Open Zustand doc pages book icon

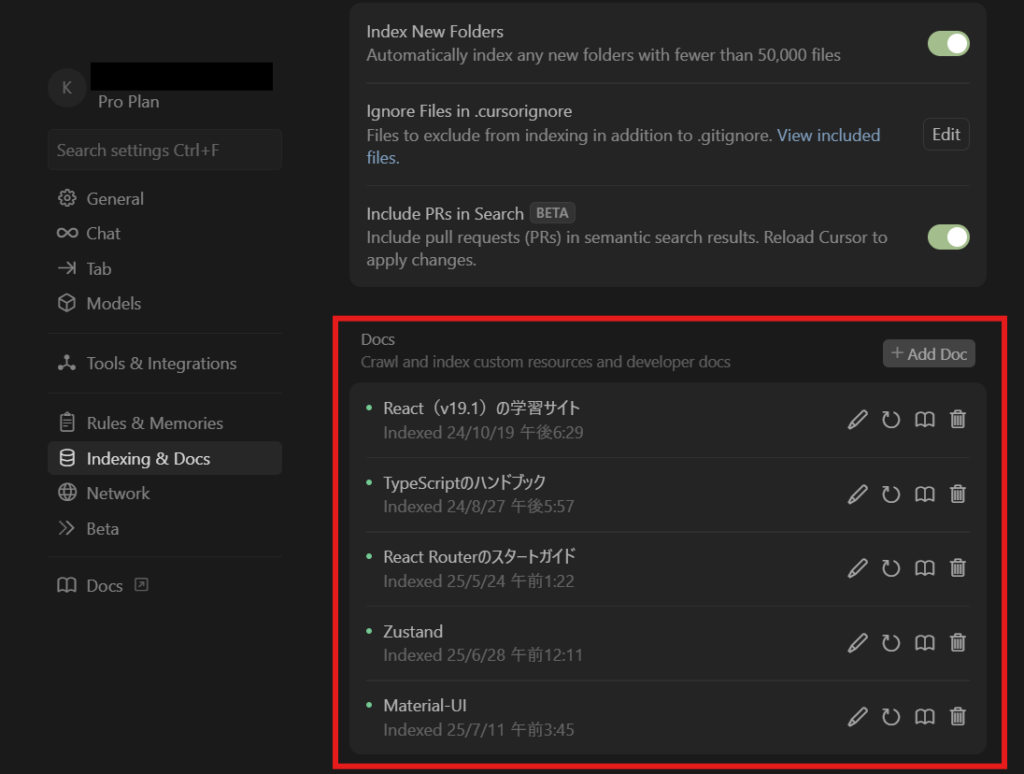(x=925, y=643)
